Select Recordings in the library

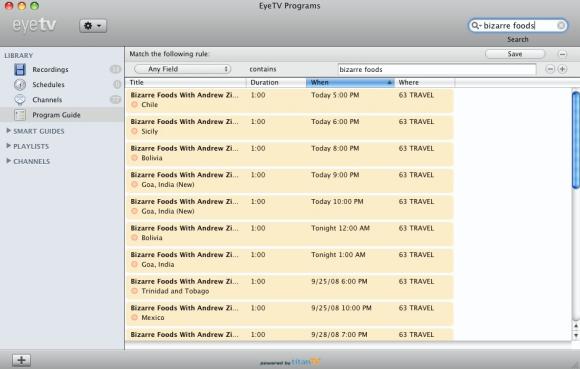pyautogui.click(x=50, y=70)
